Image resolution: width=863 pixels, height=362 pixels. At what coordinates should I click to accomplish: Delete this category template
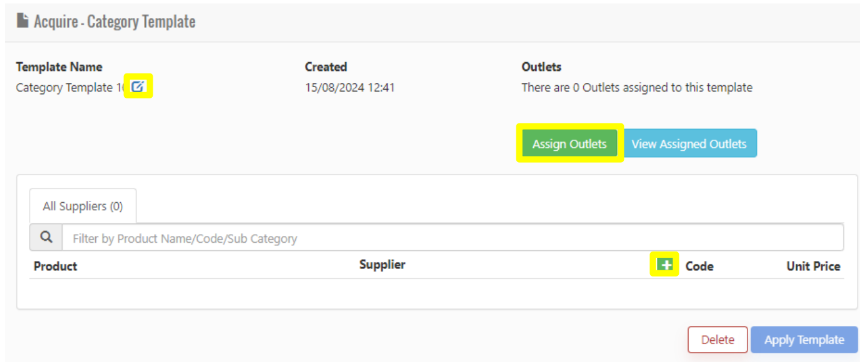coord(718,339)
